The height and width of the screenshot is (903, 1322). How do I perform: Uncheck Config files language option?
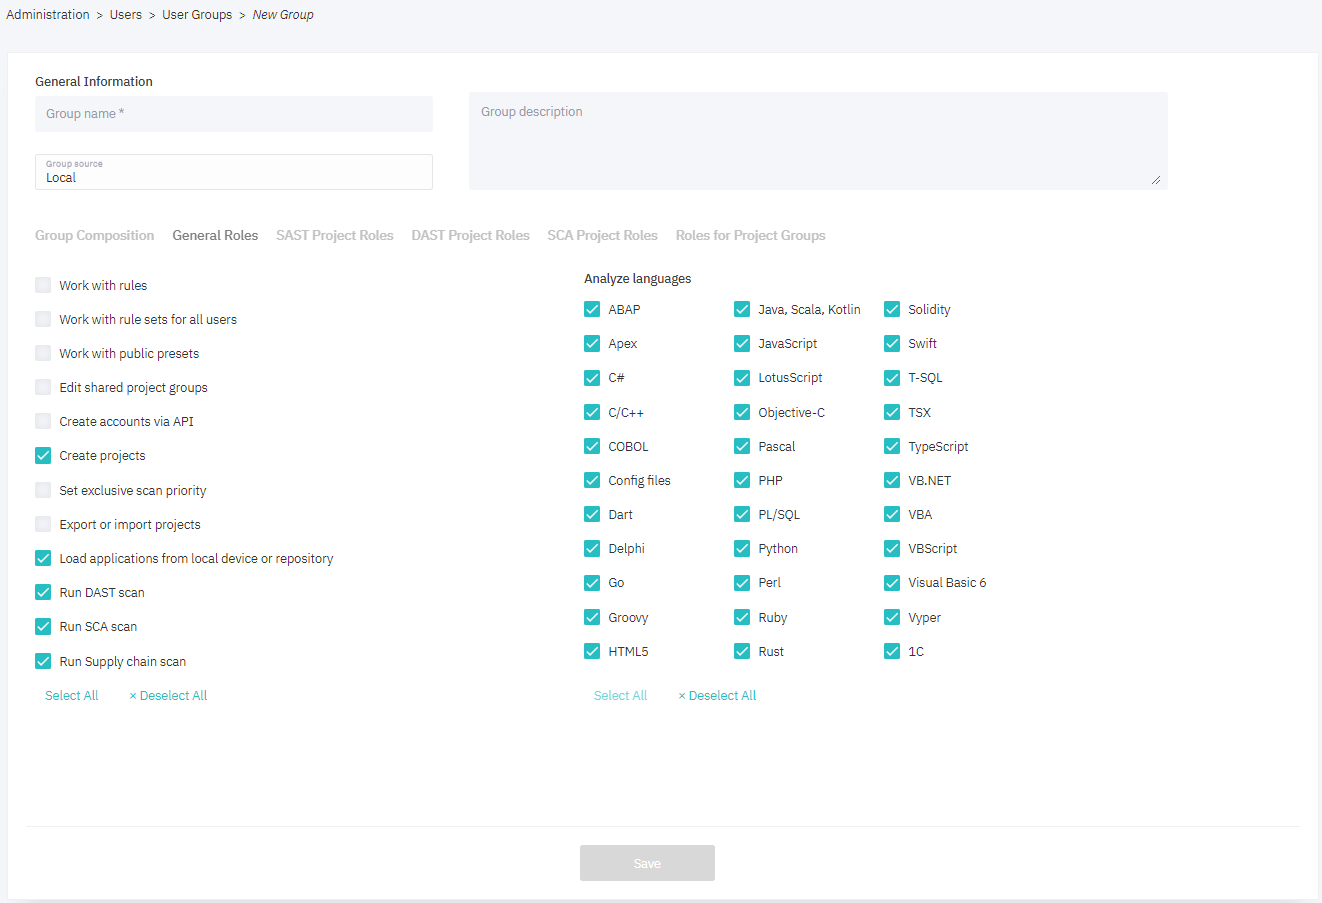click(592, 480)
